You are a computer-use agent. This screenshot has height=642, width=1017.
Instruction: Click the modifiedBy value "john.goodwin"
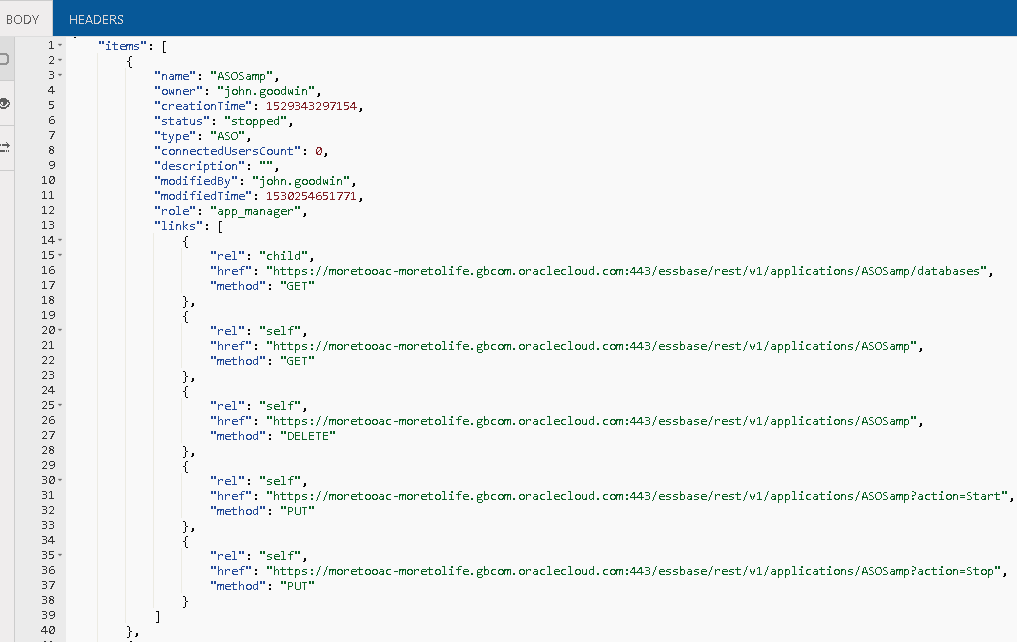(x=301, y=181)
